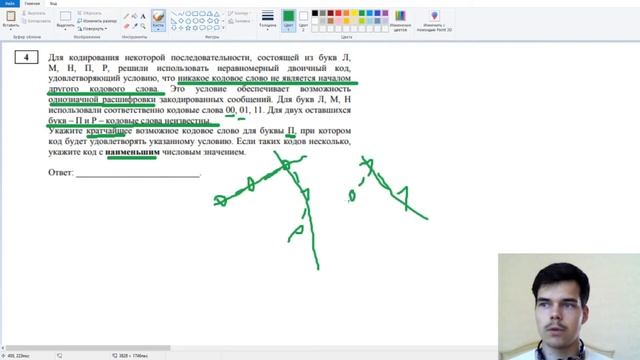Viewport: 640px width, 360px height.
Task: Expand the Select (Выделить) dropdown arrow
Action: point(65,29)
